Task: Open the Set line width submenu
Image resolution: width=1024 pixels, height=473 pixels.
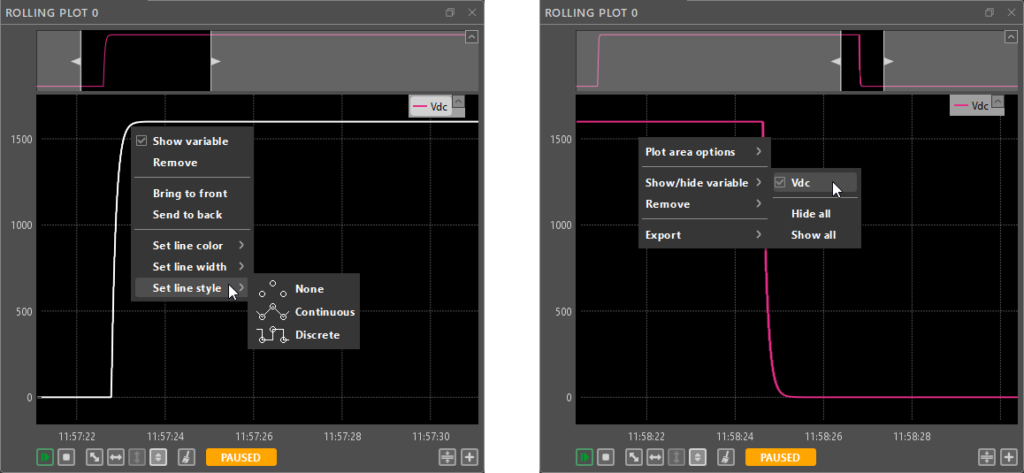Action: [x=190, y=267]
